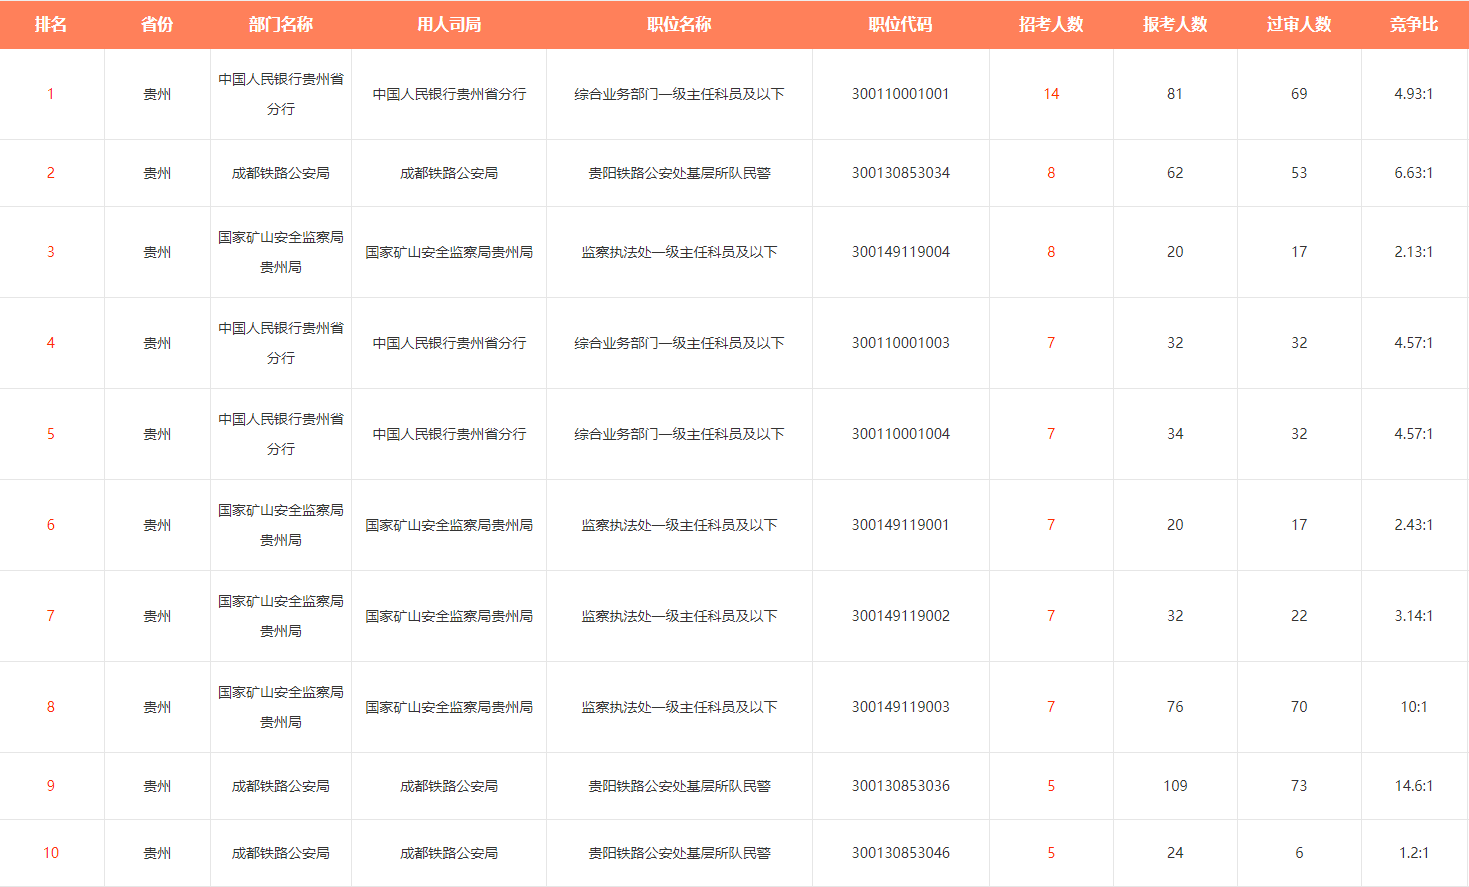
Task: Select the 10:1 competition ratio
Action: 1414,707
